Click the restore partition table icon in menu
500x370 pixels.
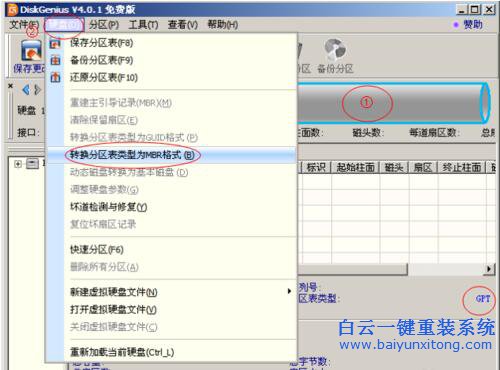click(55, 78)
